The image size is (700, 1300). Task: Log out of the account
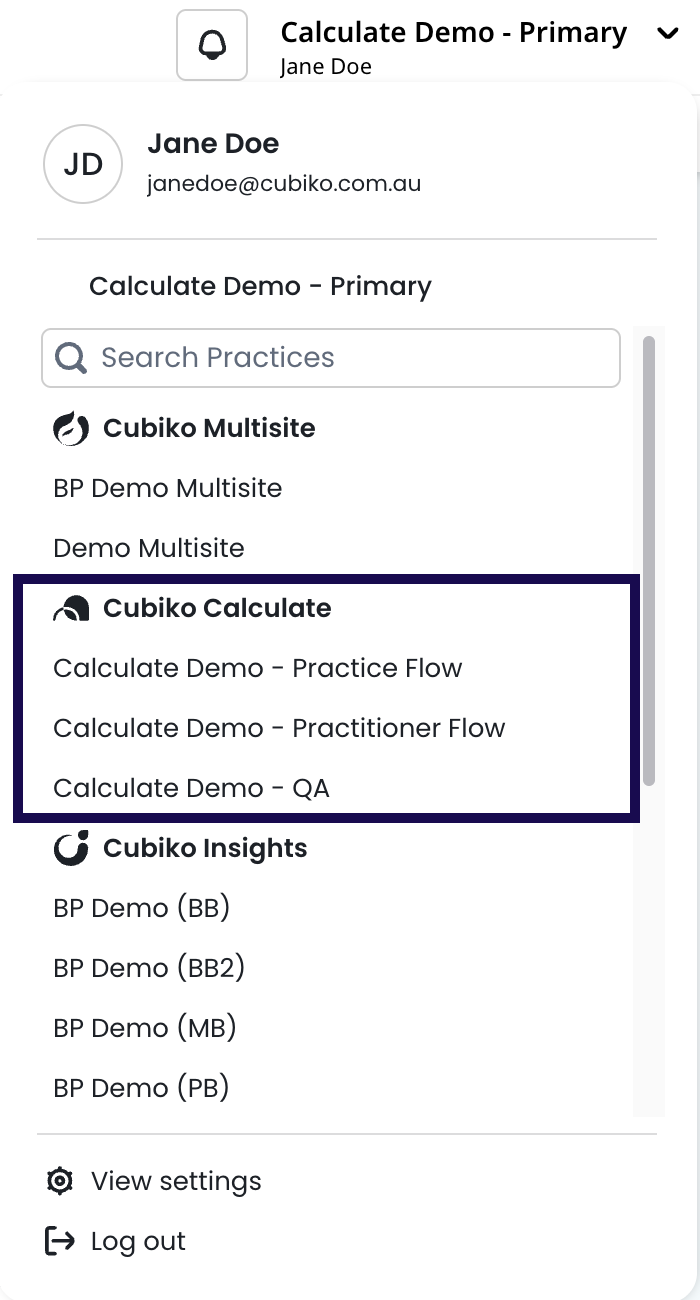[x=138, y=1241]
